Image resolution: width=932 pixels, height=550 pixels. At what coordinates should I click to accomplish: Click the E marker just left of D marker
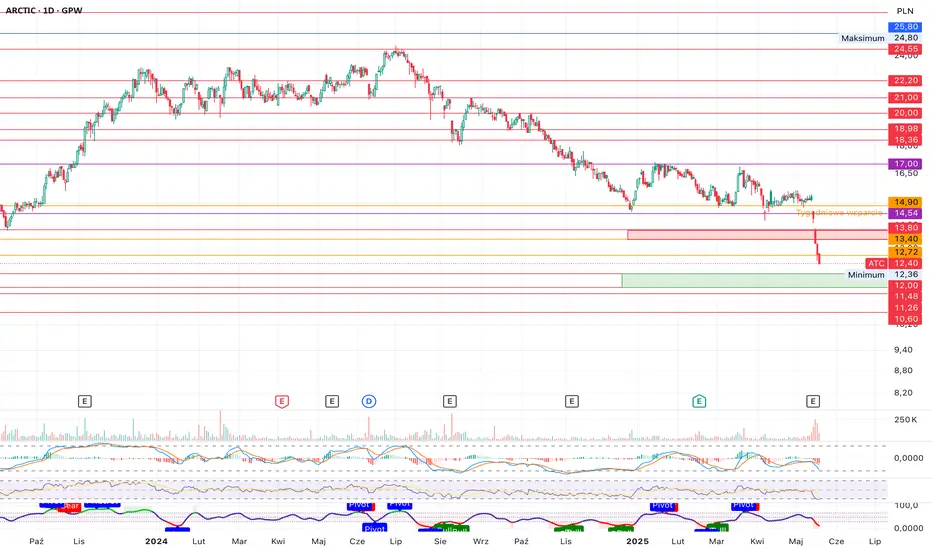pyautogui.click(x=332, y=401)
